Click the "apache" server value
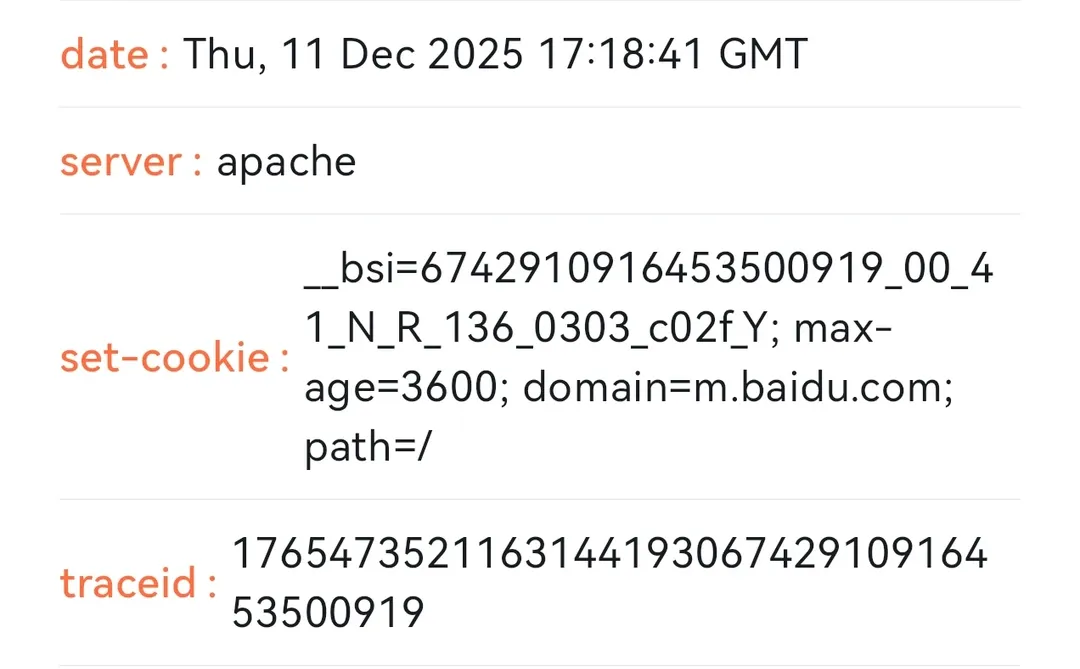Image resolution: width=1080 pixels, height=669 pixels. click(287, 163)
